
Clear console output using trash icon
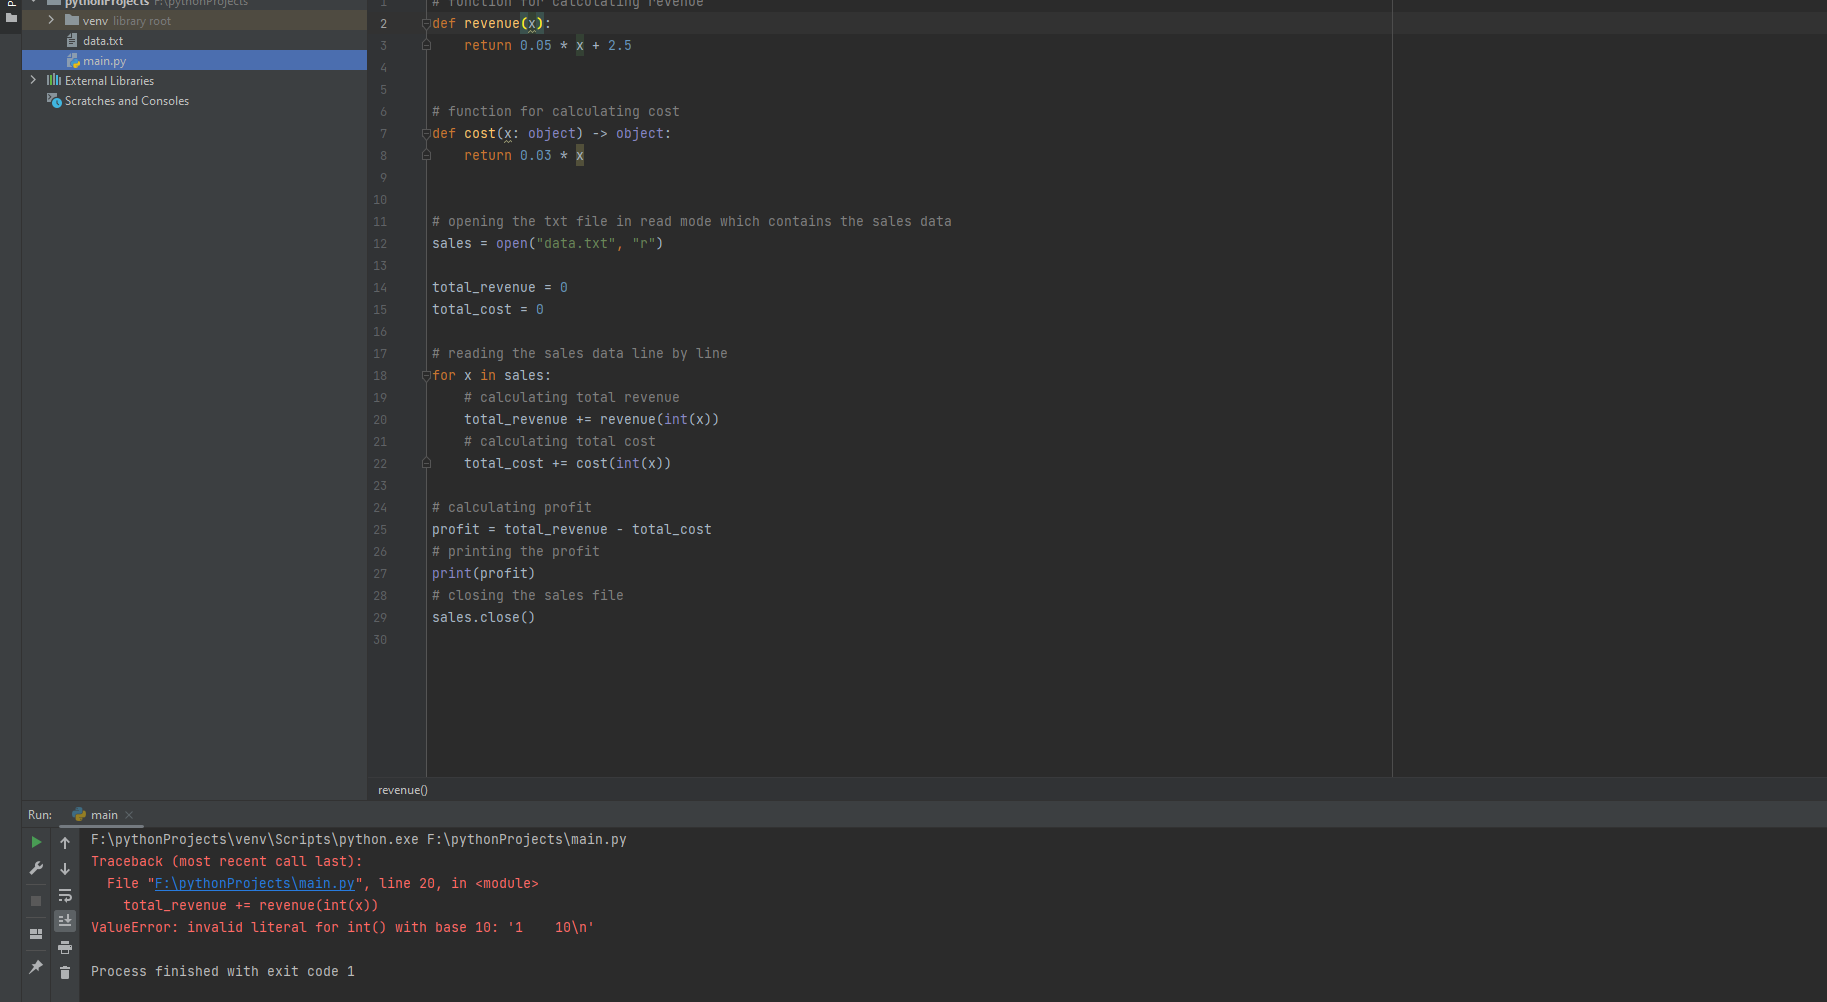pyautogui.click(x=65, y=971)
